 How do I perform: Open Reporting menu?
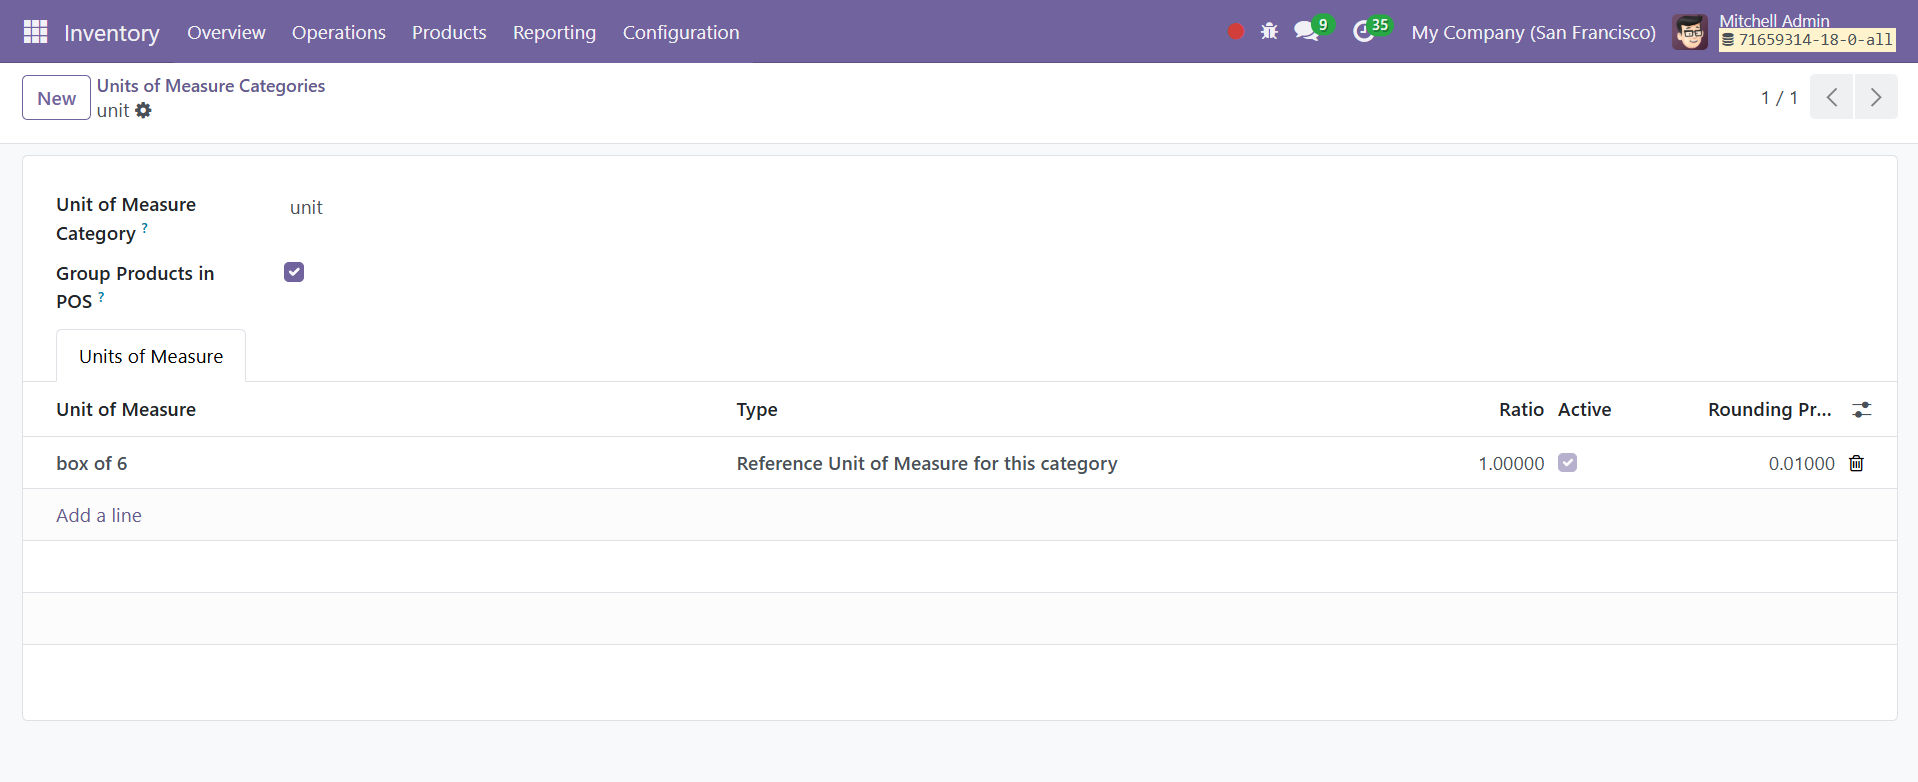click(x=554, y=32)
